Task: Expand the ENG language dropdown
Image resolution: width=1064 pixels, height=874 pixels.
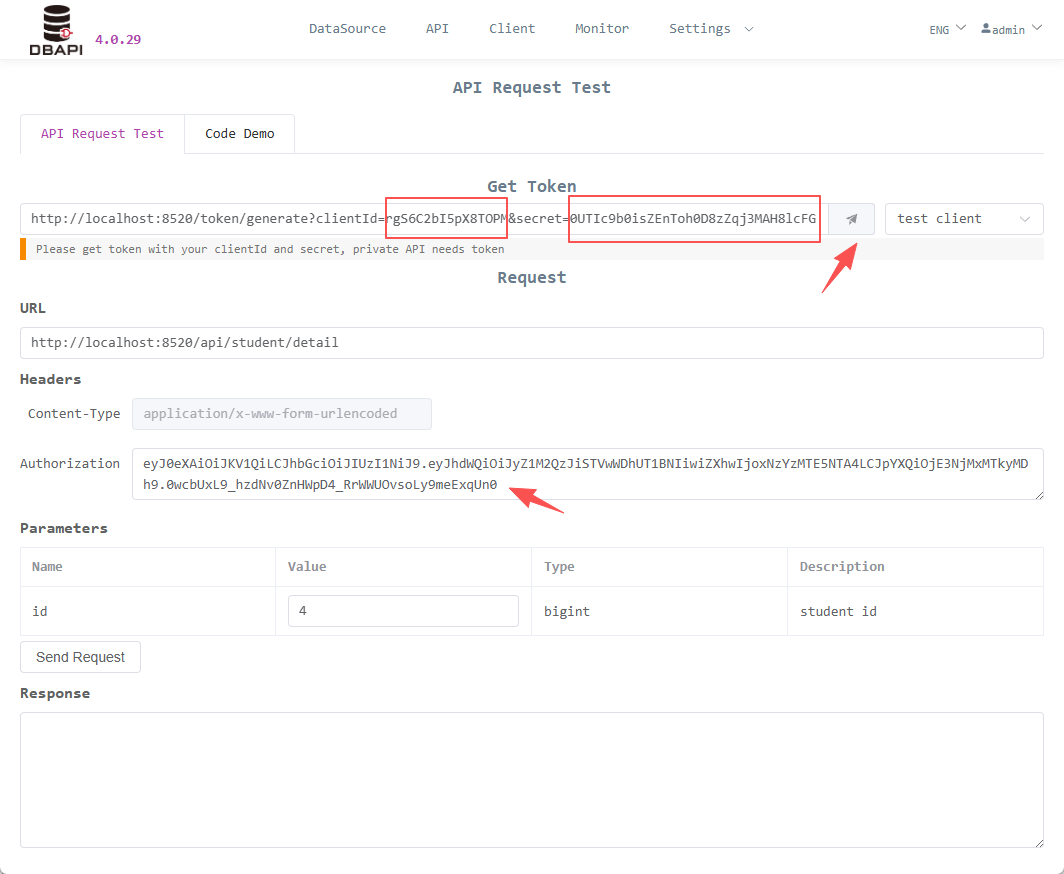Action: (944, 29)
